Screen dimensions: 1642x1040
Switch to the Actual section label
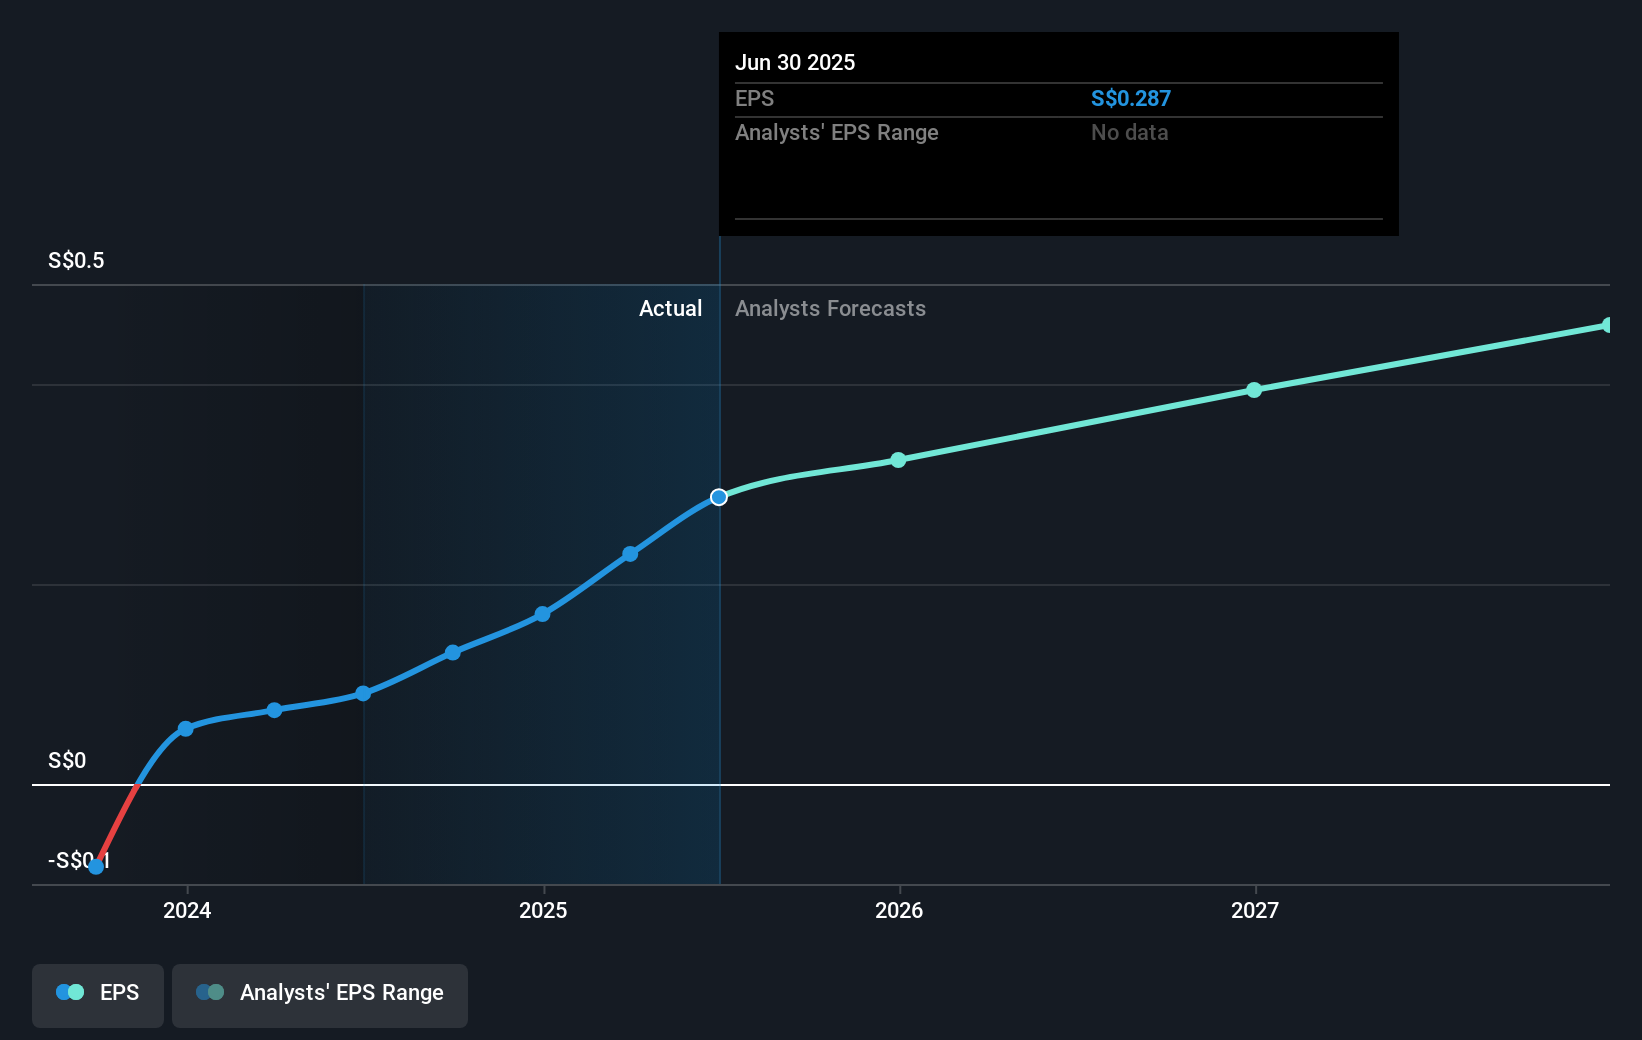pyautogui.click(x=670, y=308)
